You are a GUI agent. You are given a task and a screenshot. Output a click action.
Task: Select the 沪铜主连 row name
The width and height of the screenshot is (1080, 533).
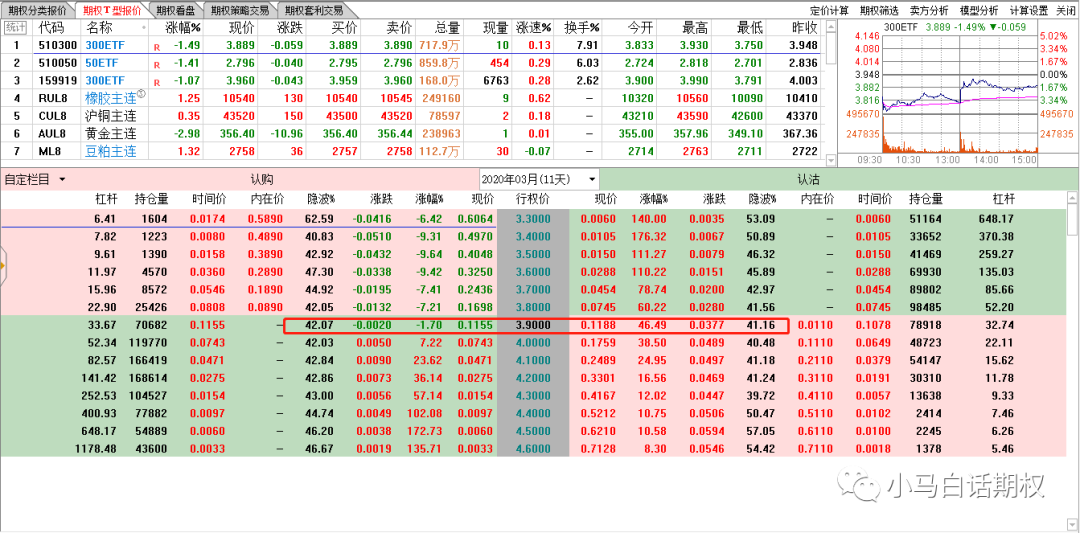(111, 116)
